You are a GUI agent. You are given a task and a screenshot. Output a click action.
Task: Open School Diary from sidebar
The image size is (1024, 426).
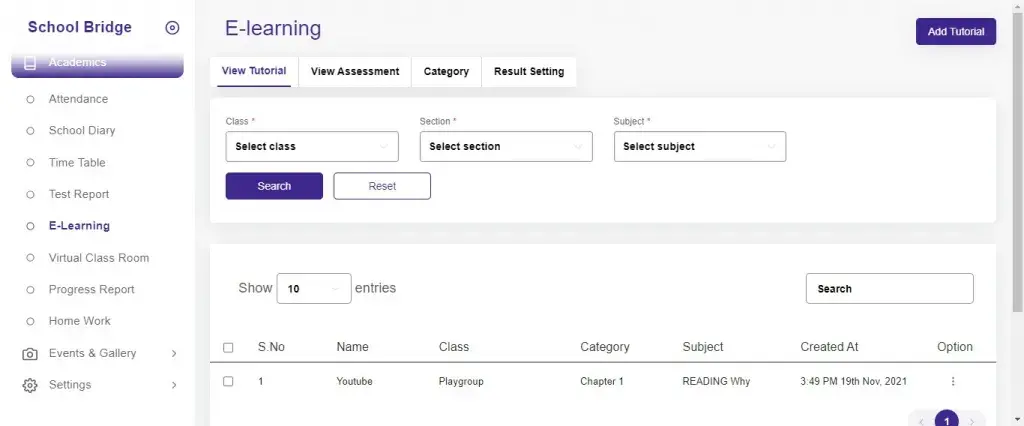(82, 131)
